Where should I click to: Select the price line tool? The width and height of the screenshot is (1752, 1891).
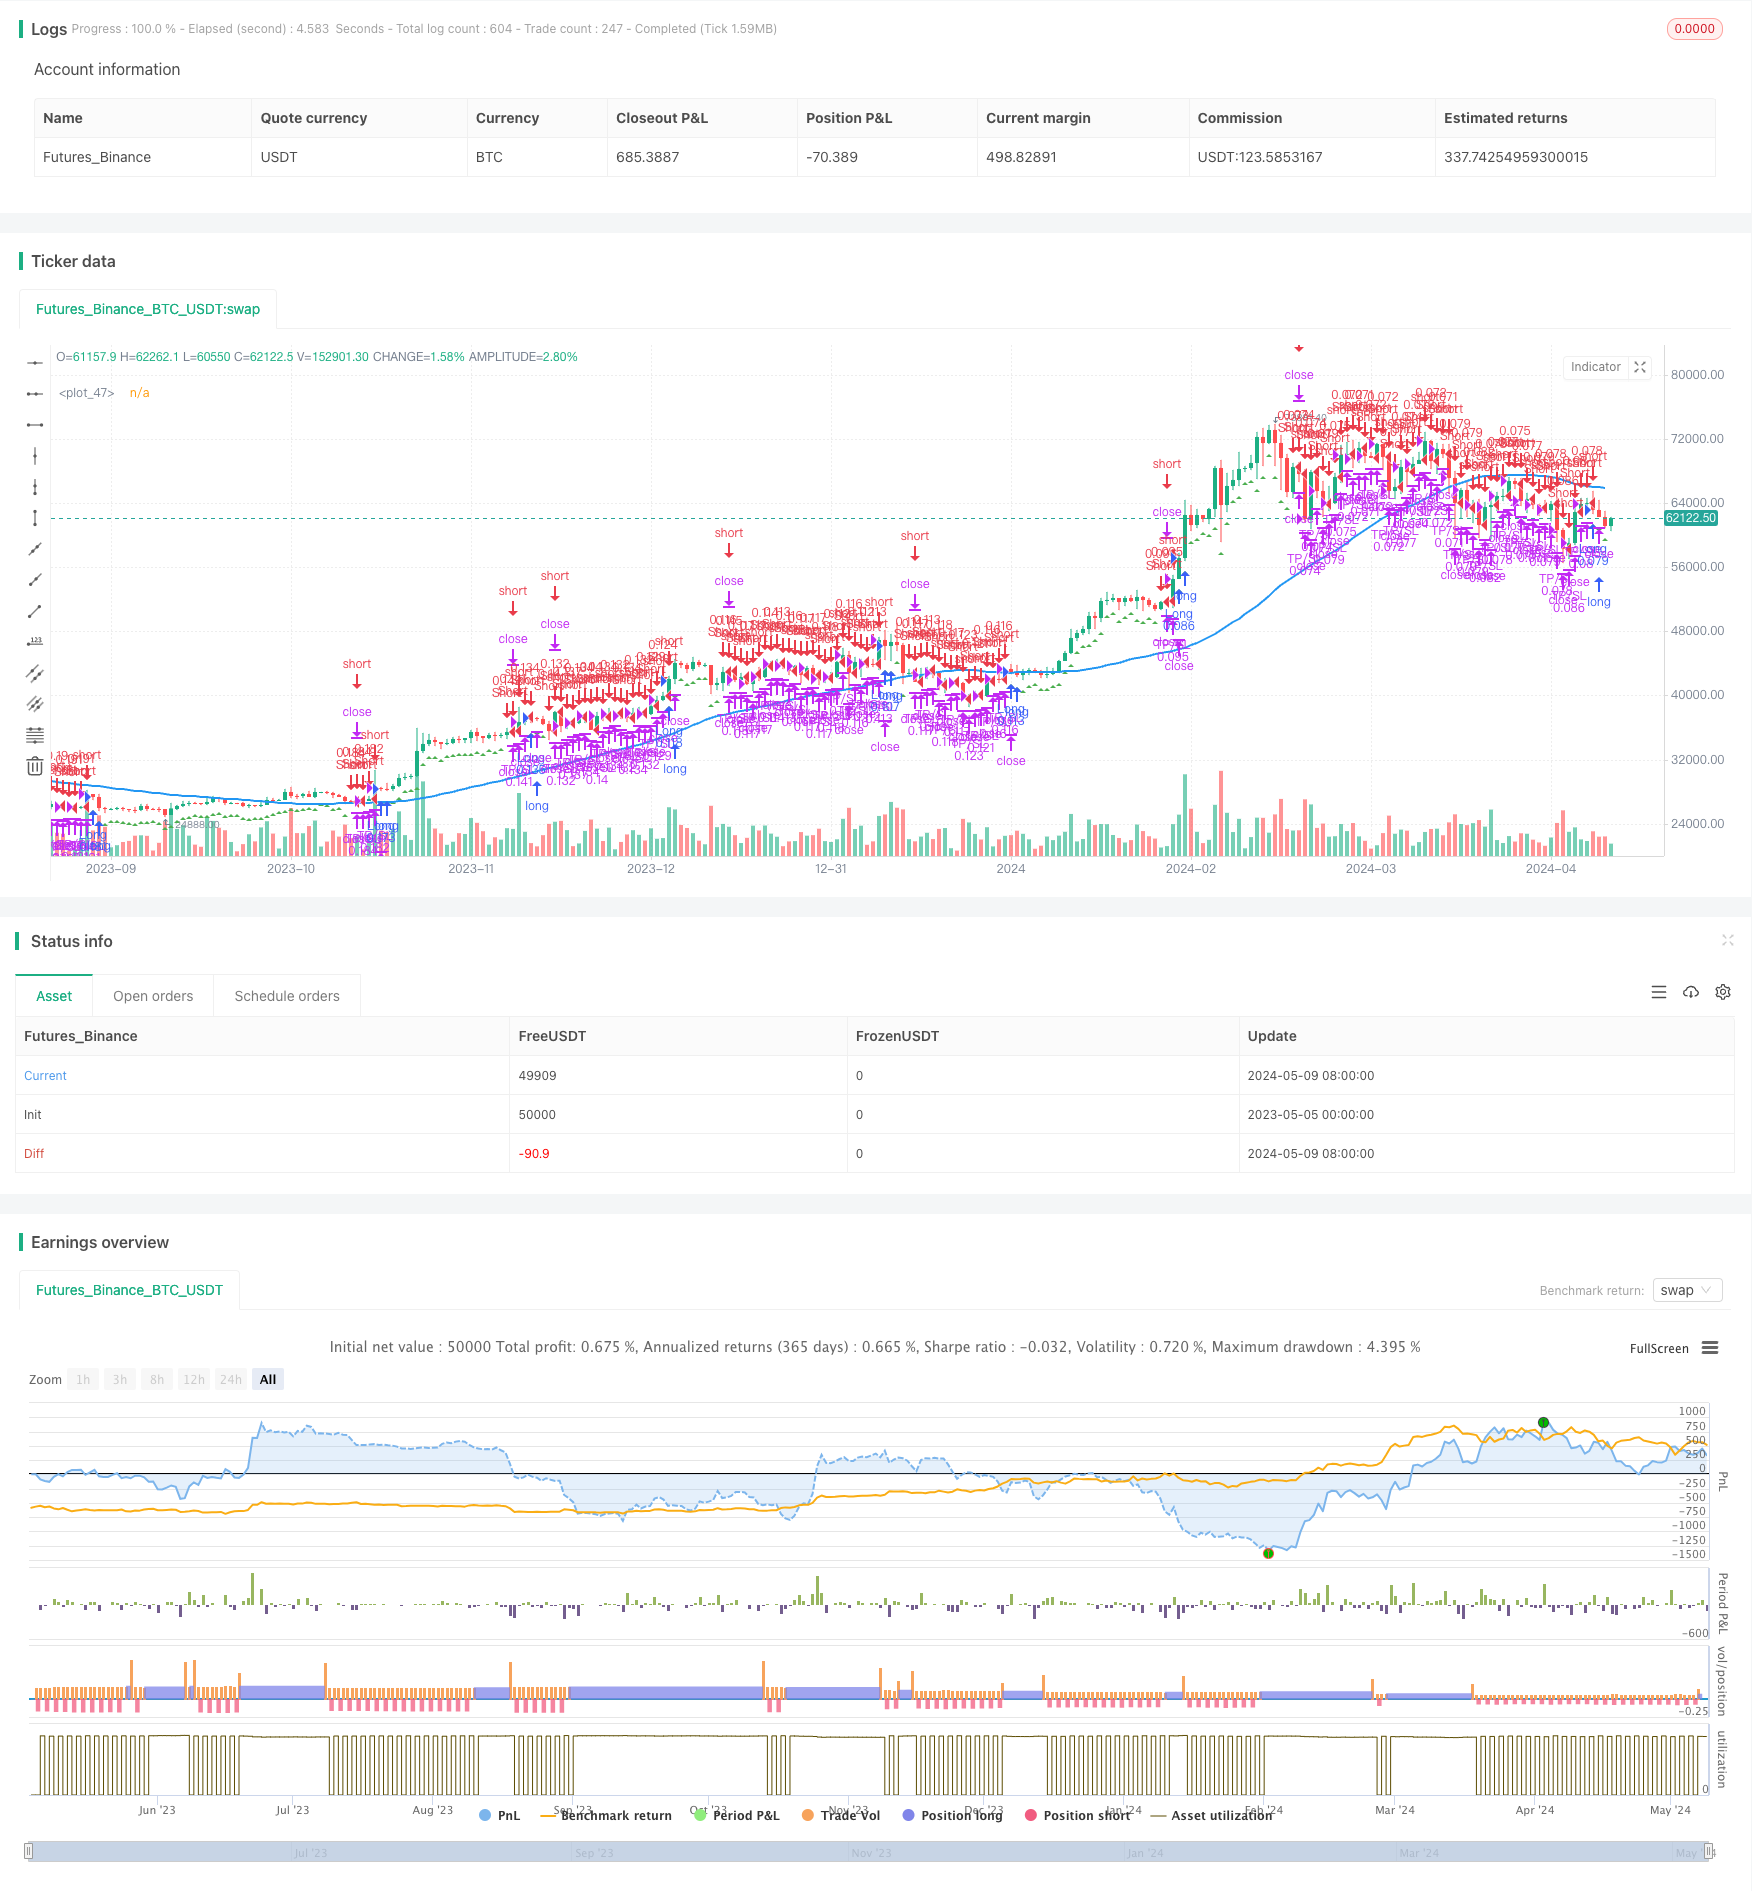pos(35,642)
